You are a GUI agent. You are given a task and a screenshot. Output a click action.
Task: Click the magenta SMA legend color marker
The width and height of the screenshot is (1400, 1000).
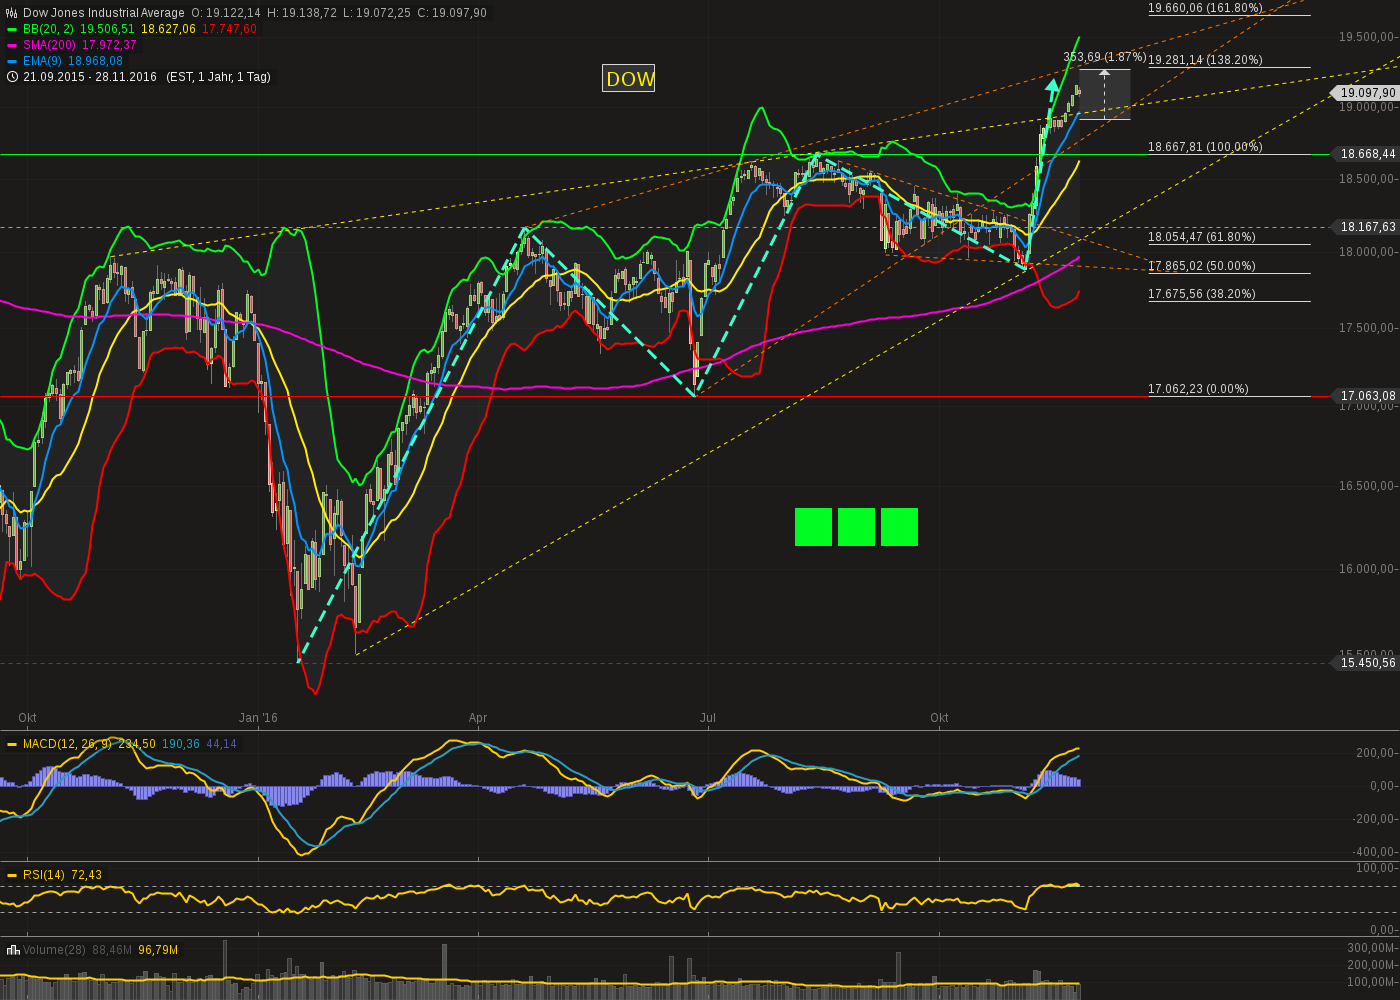(12, 45)
